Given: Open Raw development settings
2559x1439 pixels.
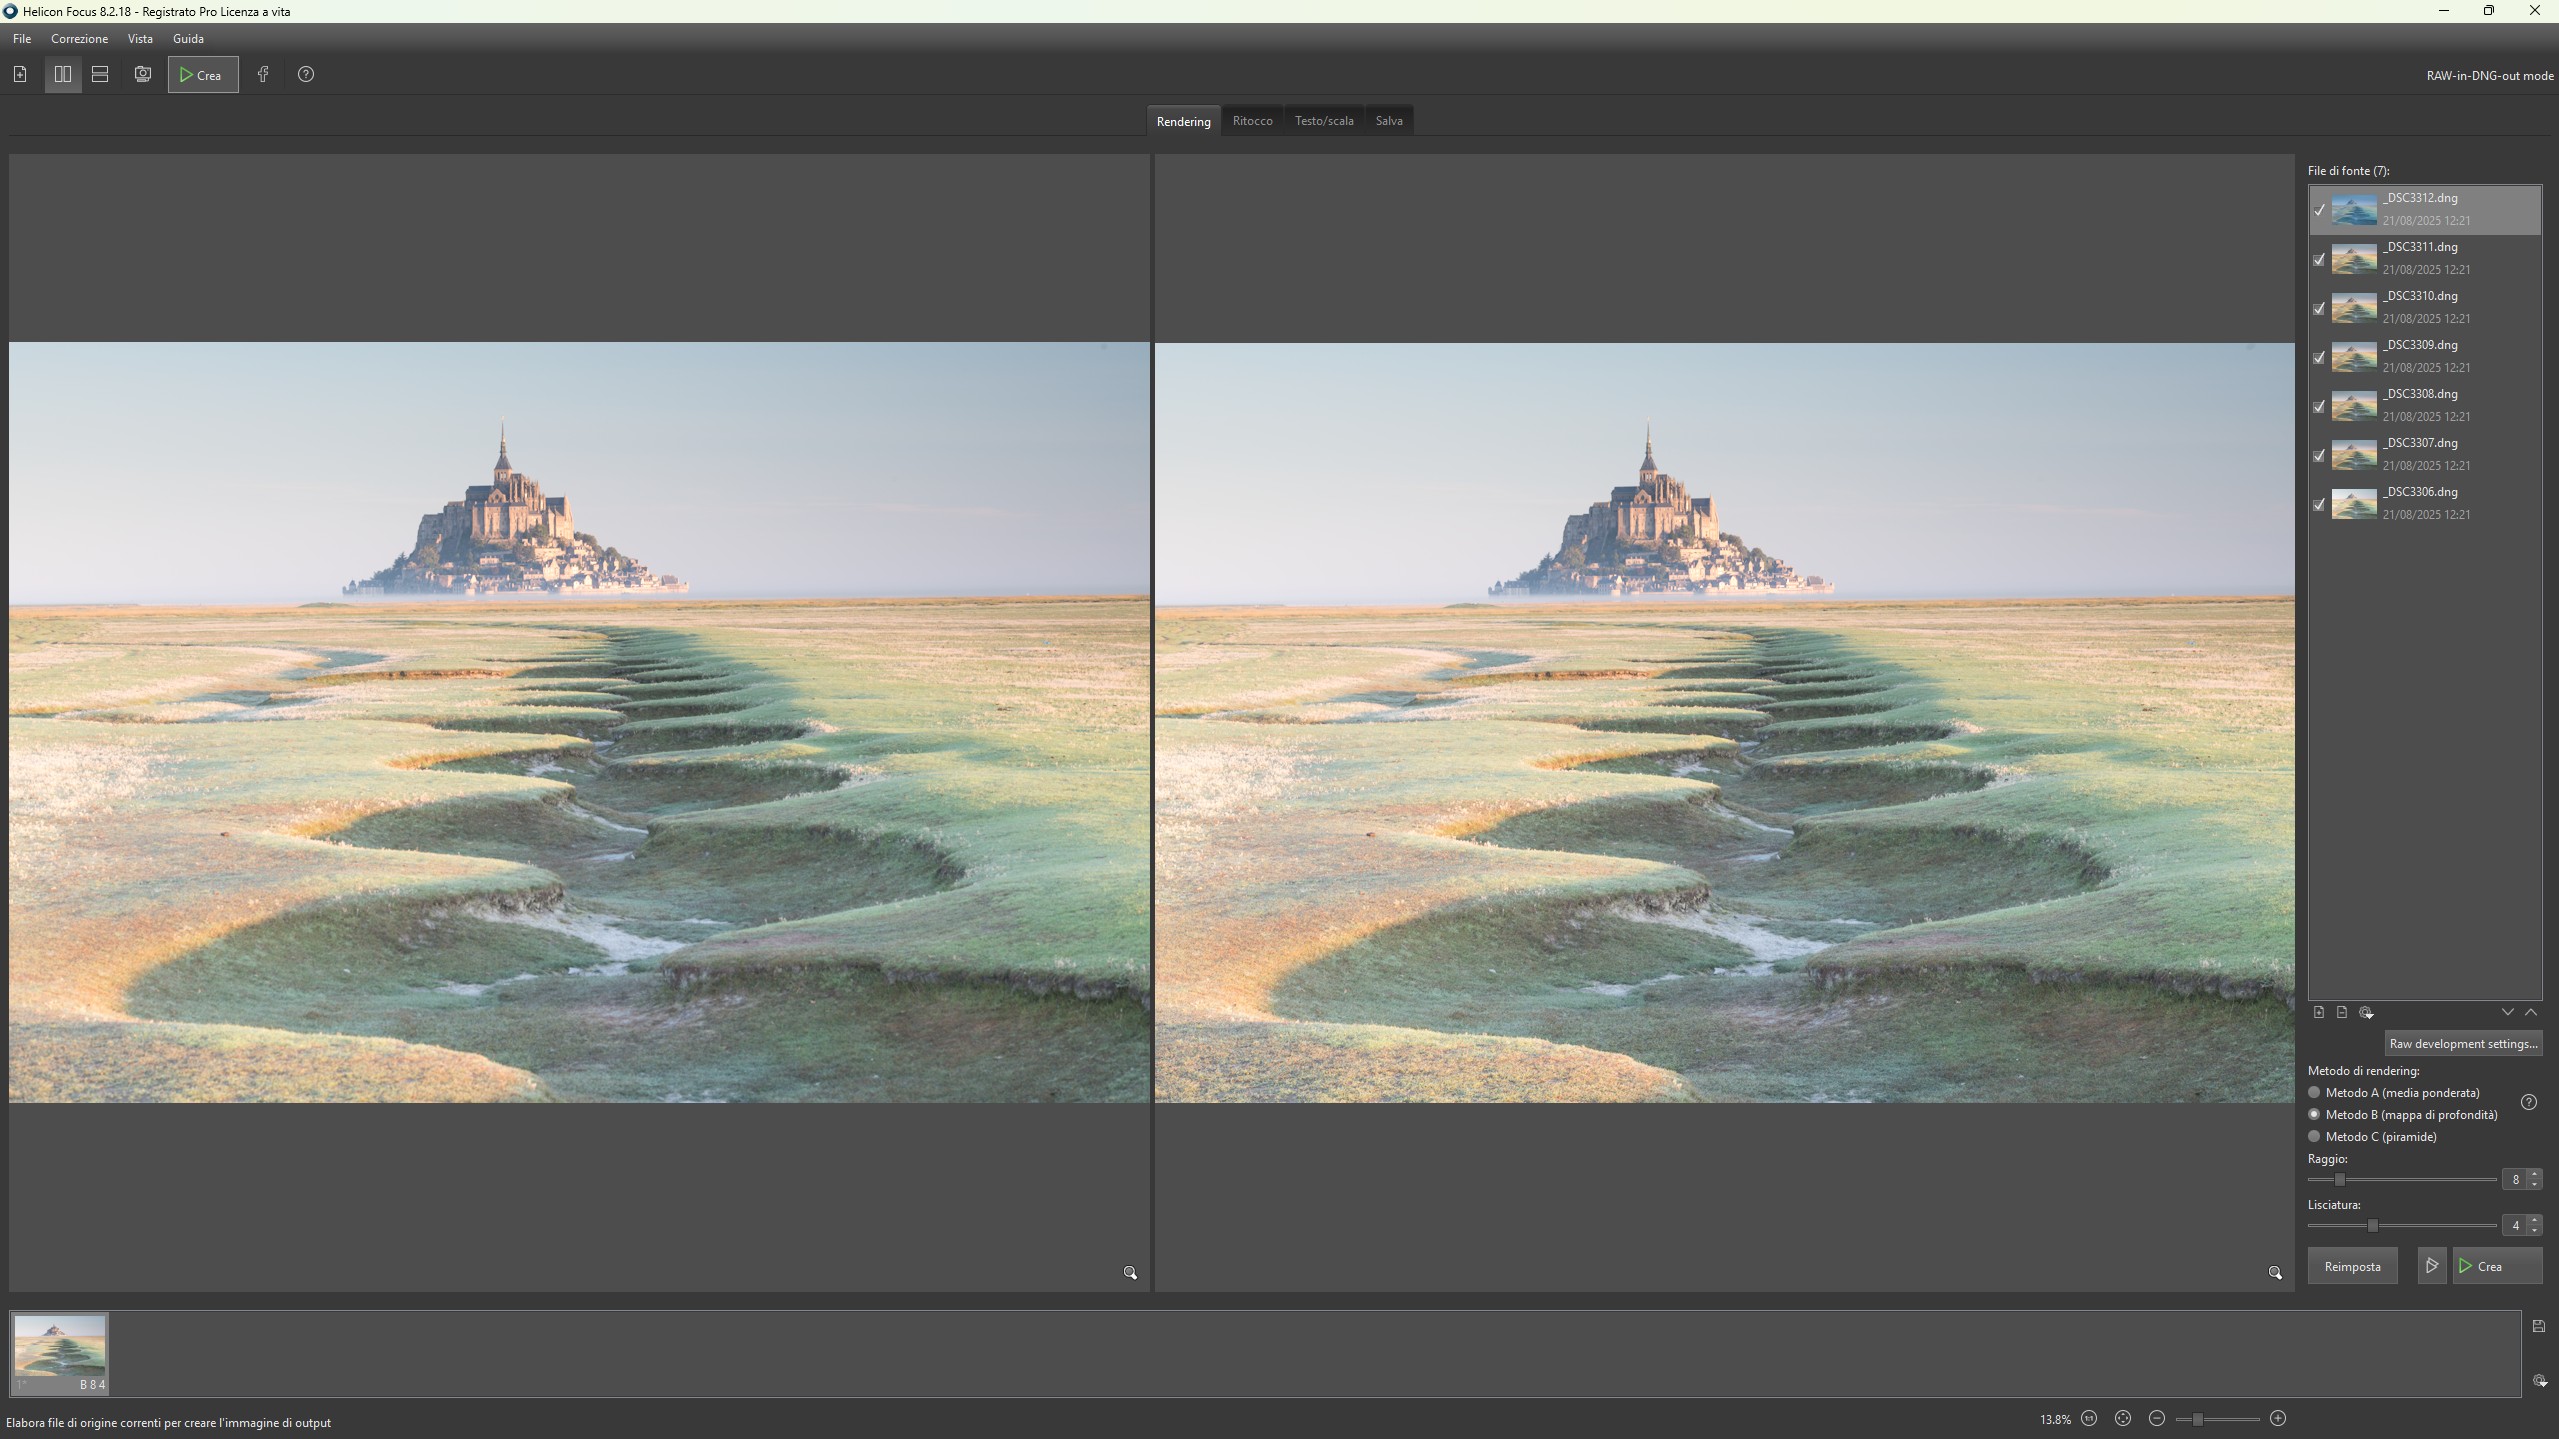Looking at the screenshot, I should (2463, 1044).
